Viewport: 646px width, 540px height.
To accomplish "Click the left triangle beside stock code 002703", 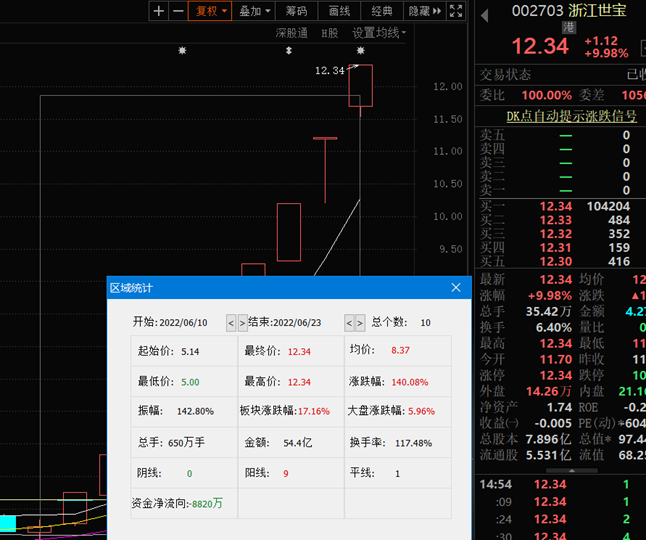I will click(485, 13).
